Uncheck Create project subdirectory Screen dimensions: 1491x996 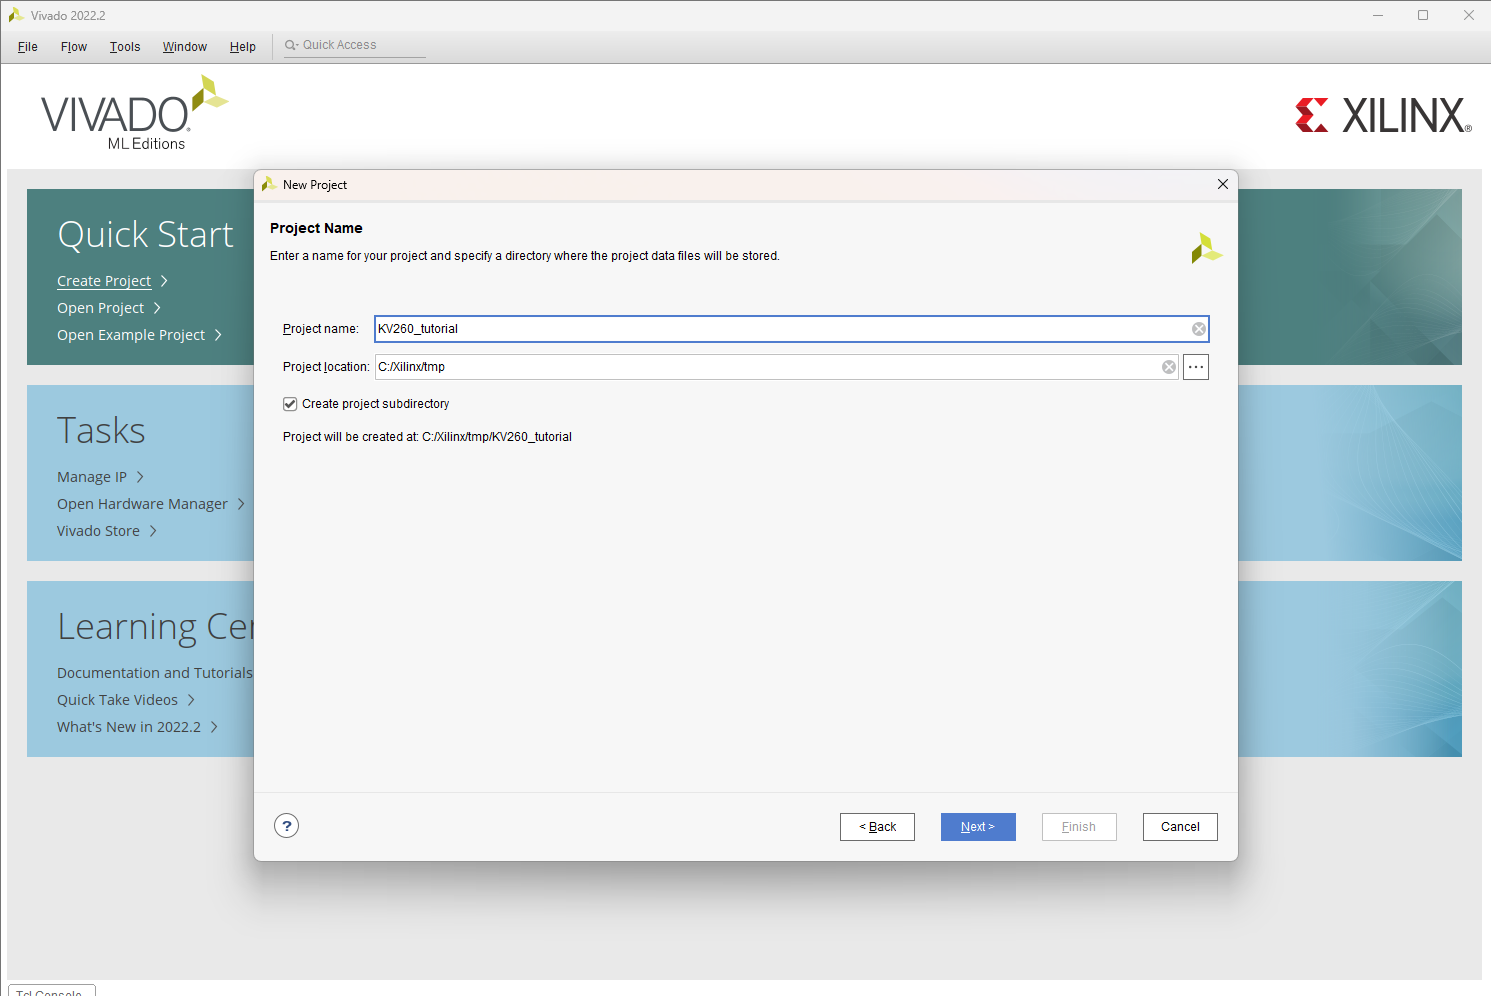tap(290, 404)
